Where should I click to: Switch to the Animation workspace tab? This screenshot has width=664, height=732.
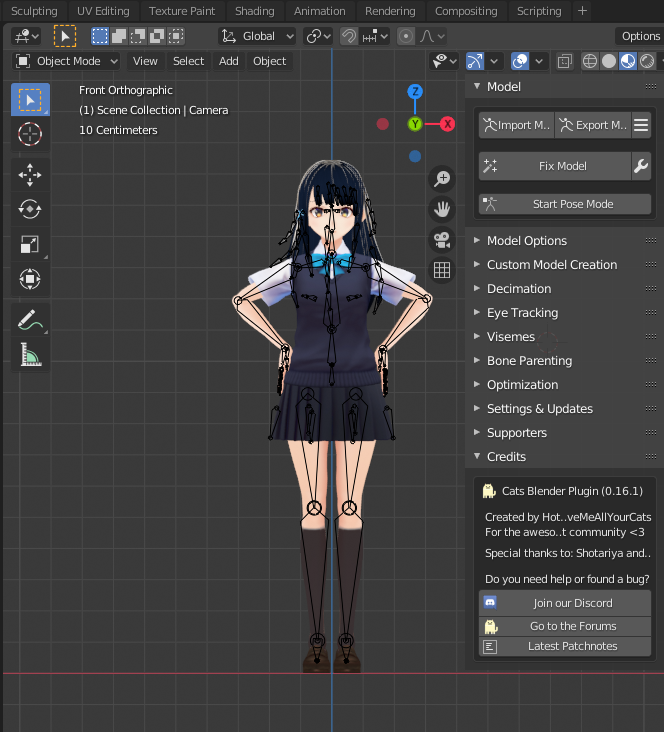point(319,11)
